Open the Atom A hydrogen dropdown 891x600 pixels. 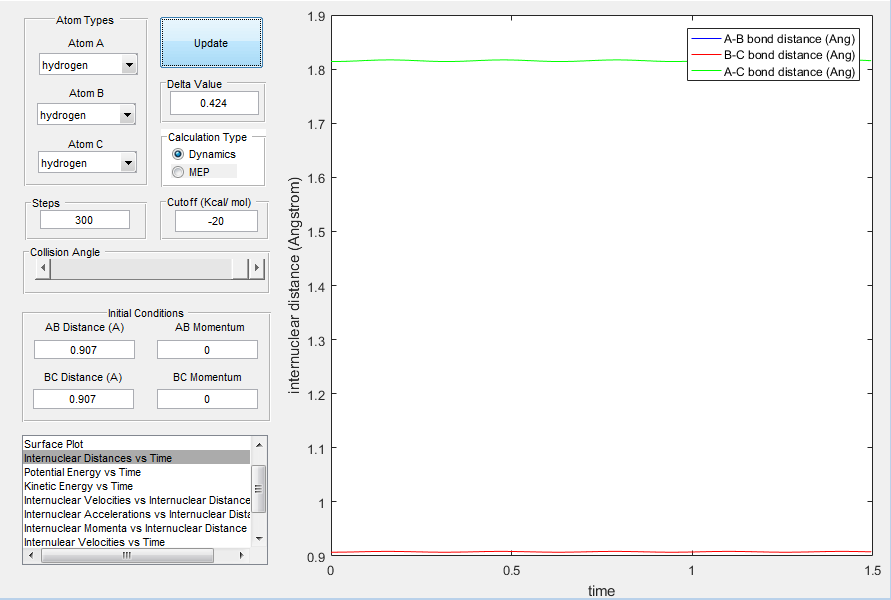pos(88,65)
